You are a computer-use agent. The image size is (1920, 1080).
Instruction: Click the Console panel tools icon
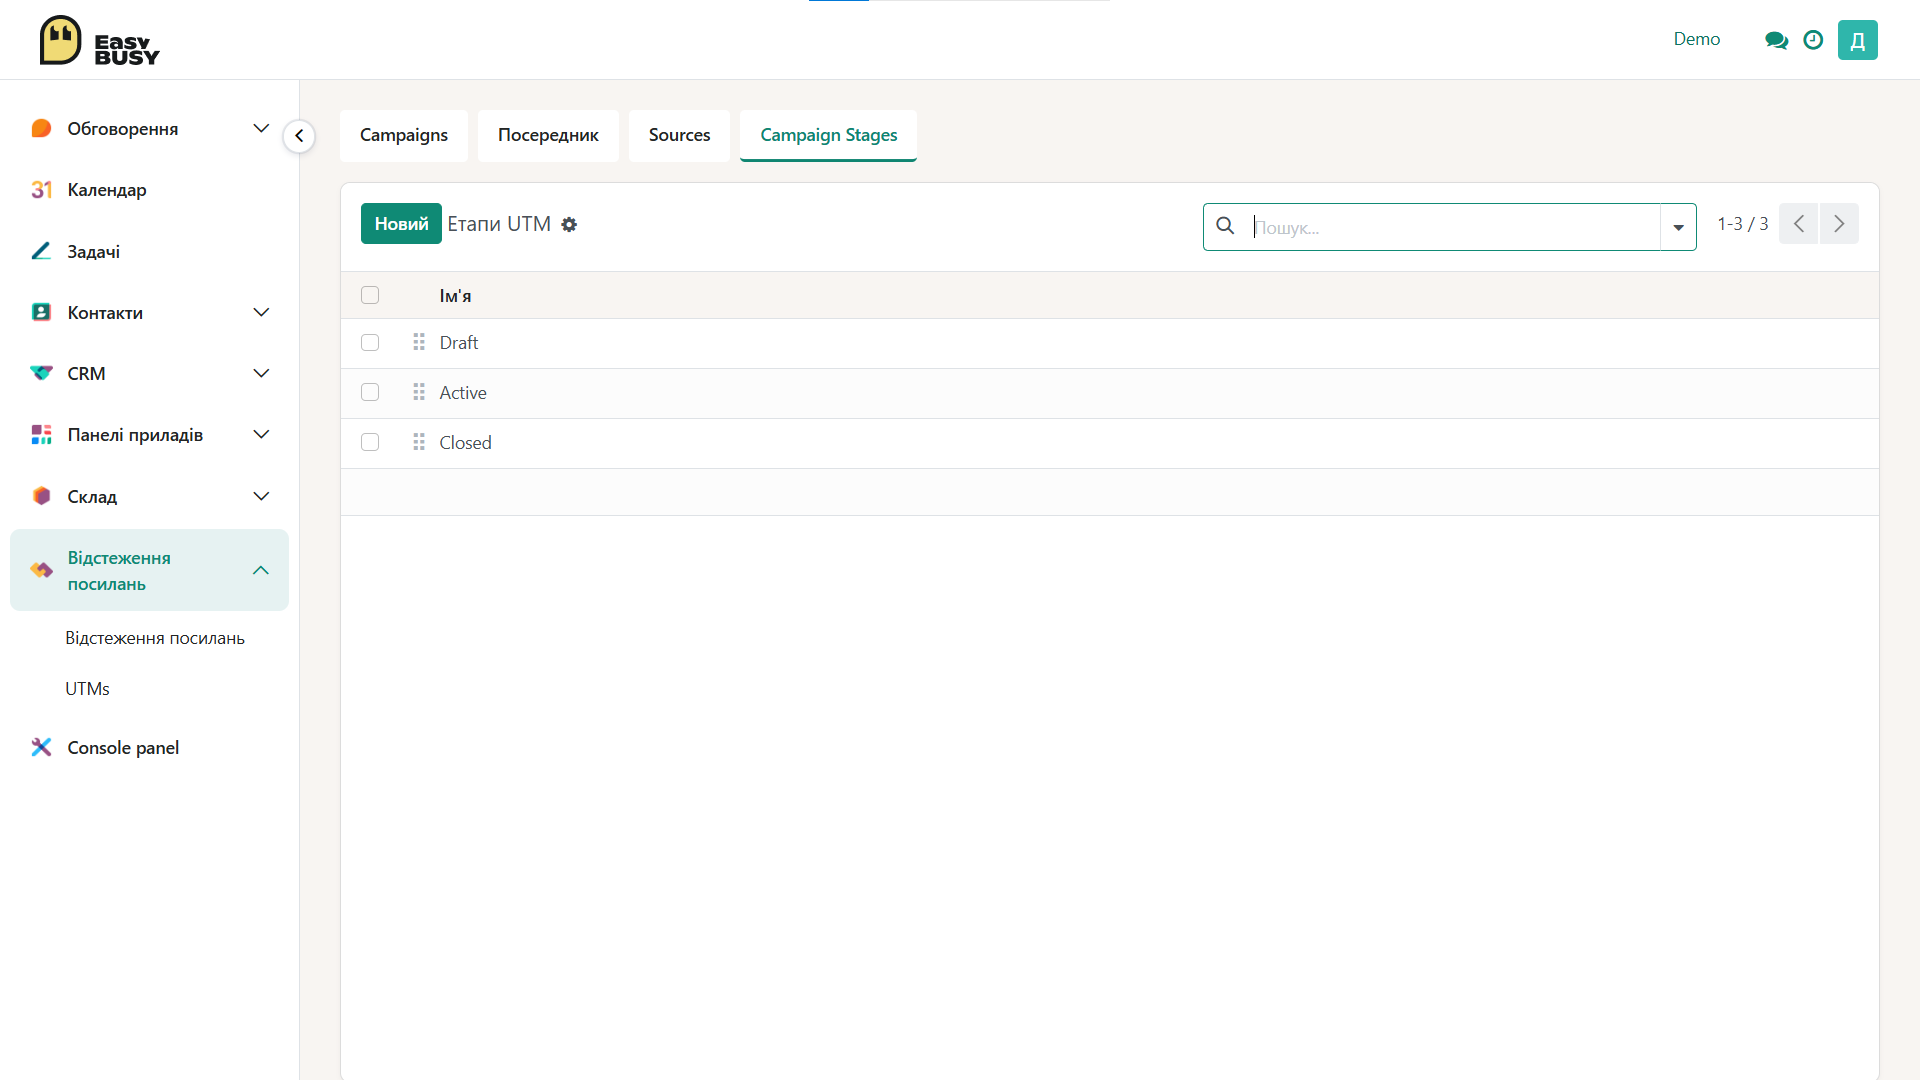(41, 747)
